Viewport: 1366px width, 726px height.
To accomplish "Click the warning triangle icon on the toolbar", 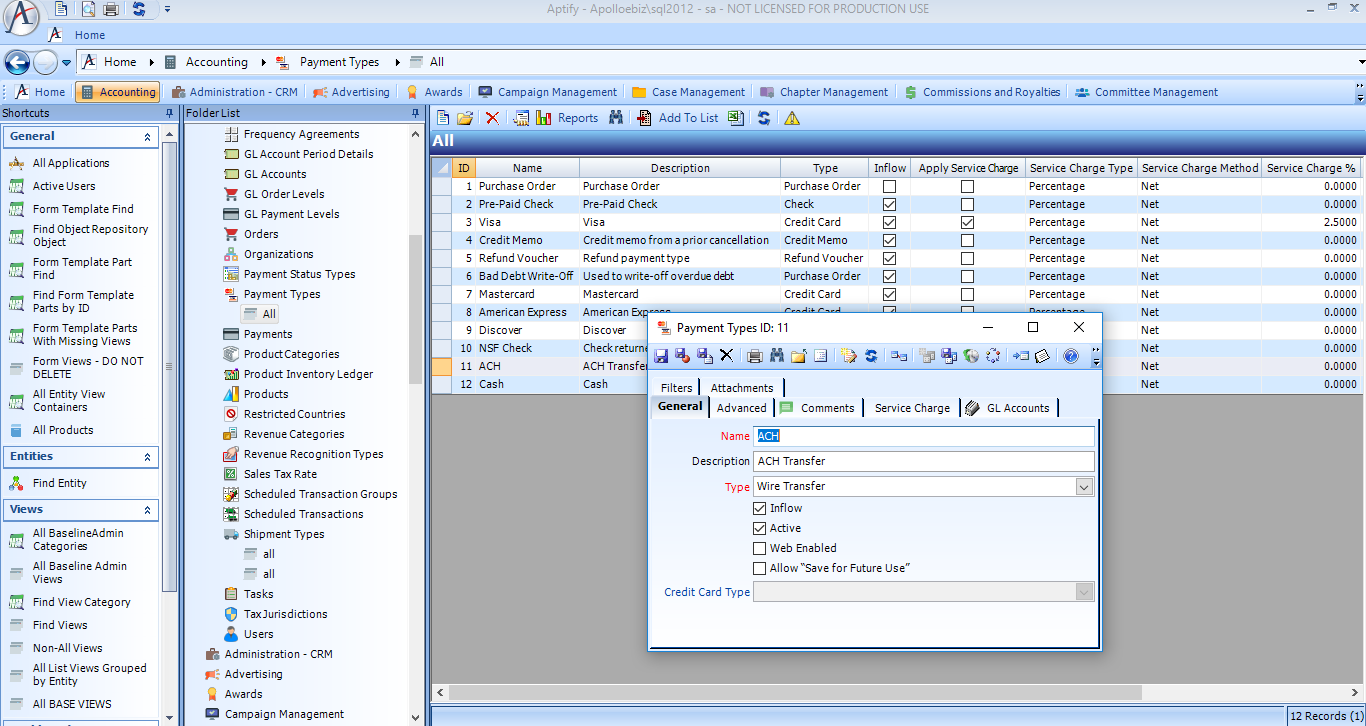I will pyautogui.click(x=790, y=118).
